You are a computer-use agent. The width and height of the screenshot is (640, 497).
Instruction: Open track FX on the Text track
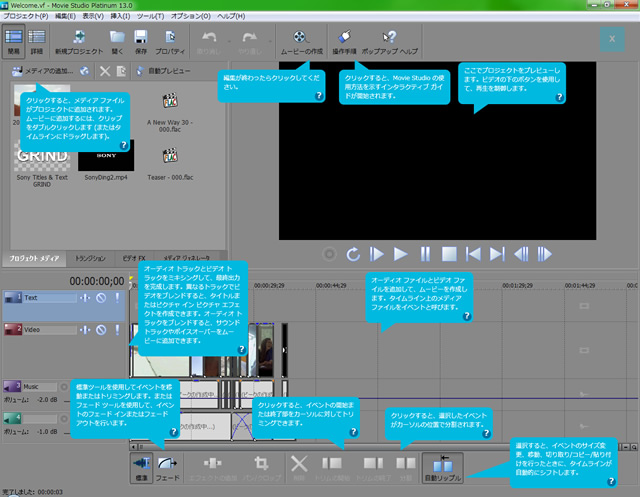pyautogui.click(x=85, y=298)
